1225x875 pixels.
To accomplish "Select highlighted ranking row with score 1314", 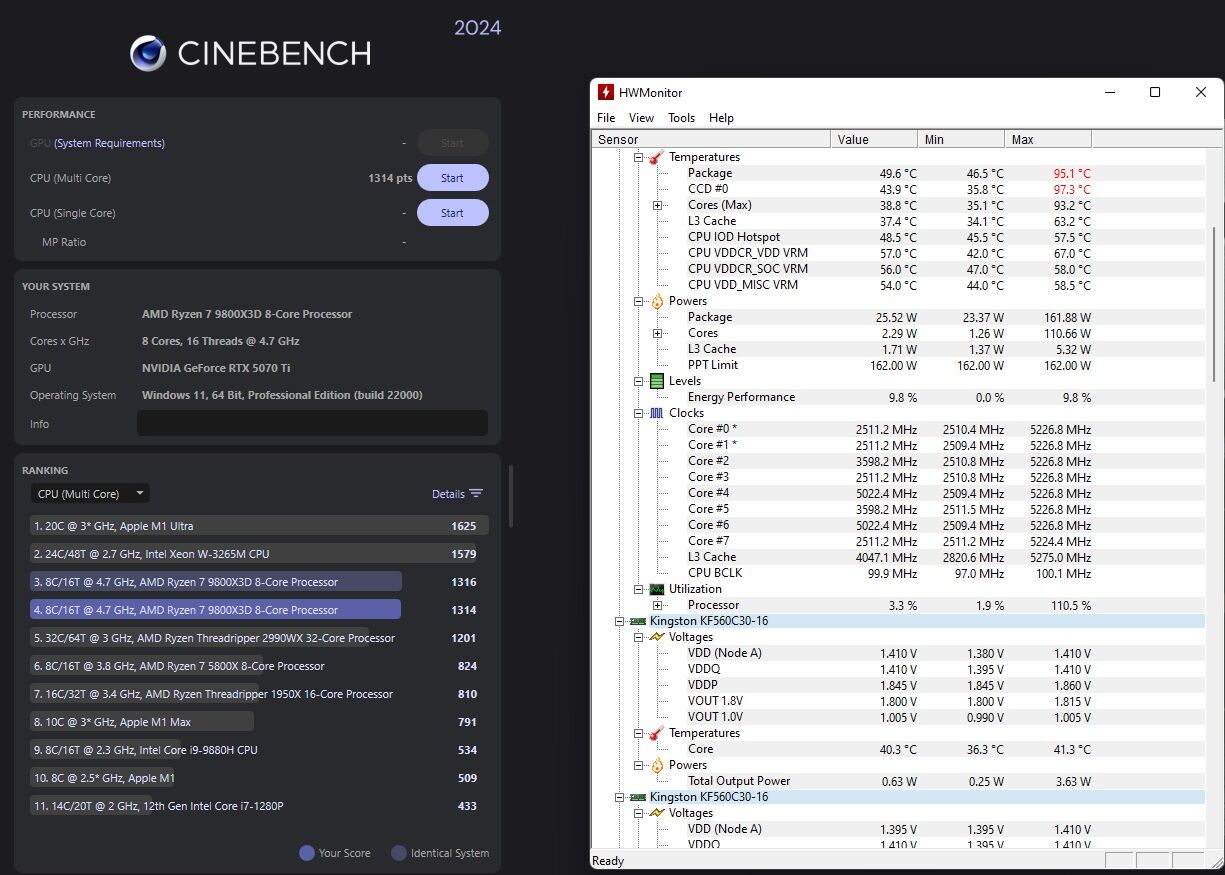I will 259,610.
